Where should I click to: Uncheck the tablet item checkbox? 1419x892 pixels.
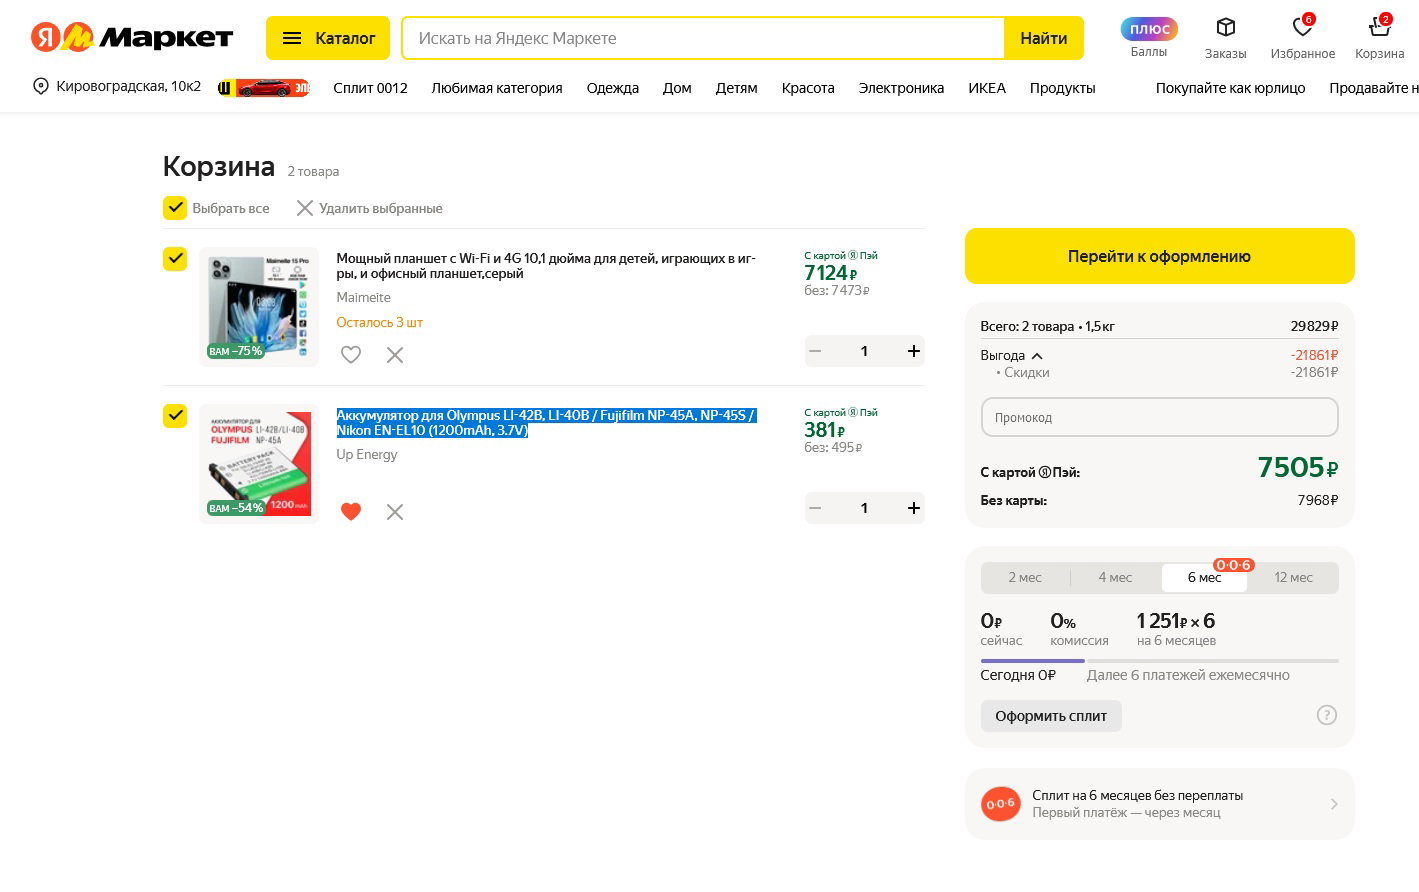175,259
